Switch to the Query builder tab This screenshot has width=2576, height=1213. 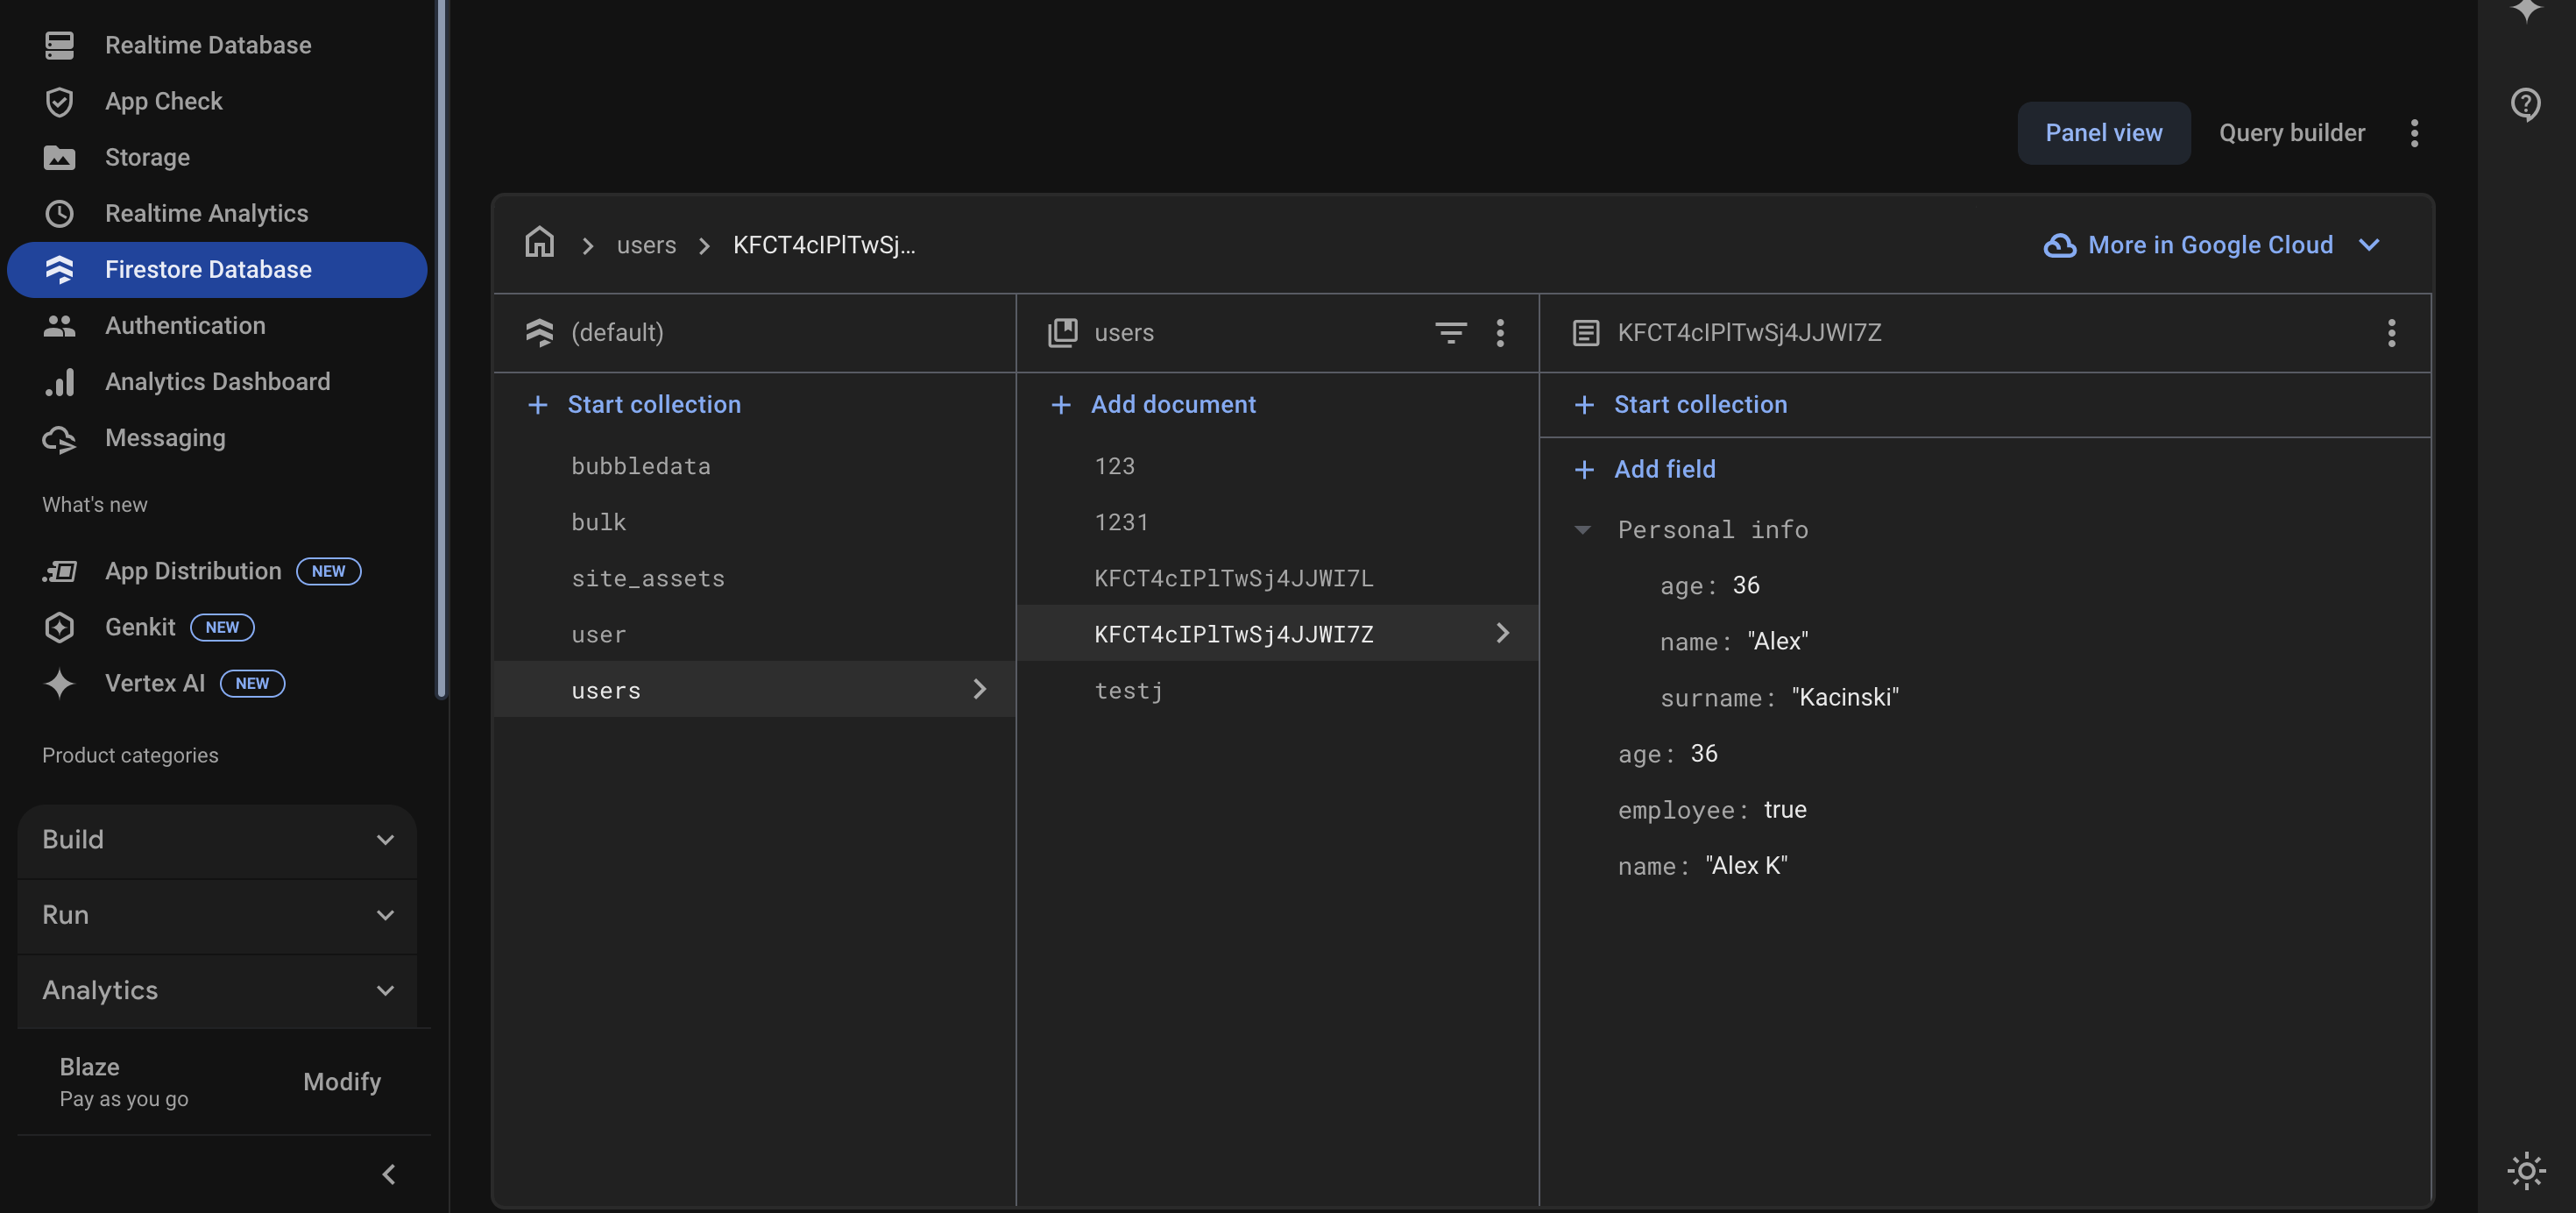click(2291, 133)
